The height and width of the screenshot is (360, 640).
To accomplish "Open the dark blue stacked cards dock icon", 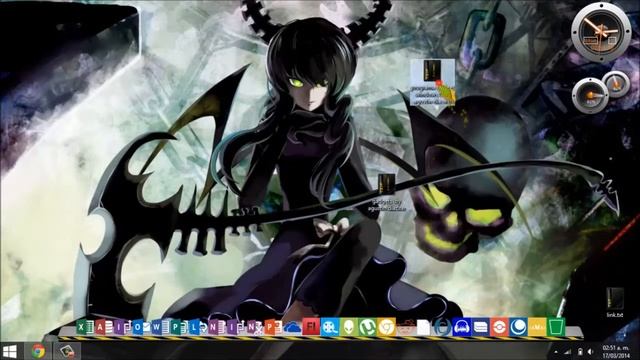I will click(x=480, y=327).
